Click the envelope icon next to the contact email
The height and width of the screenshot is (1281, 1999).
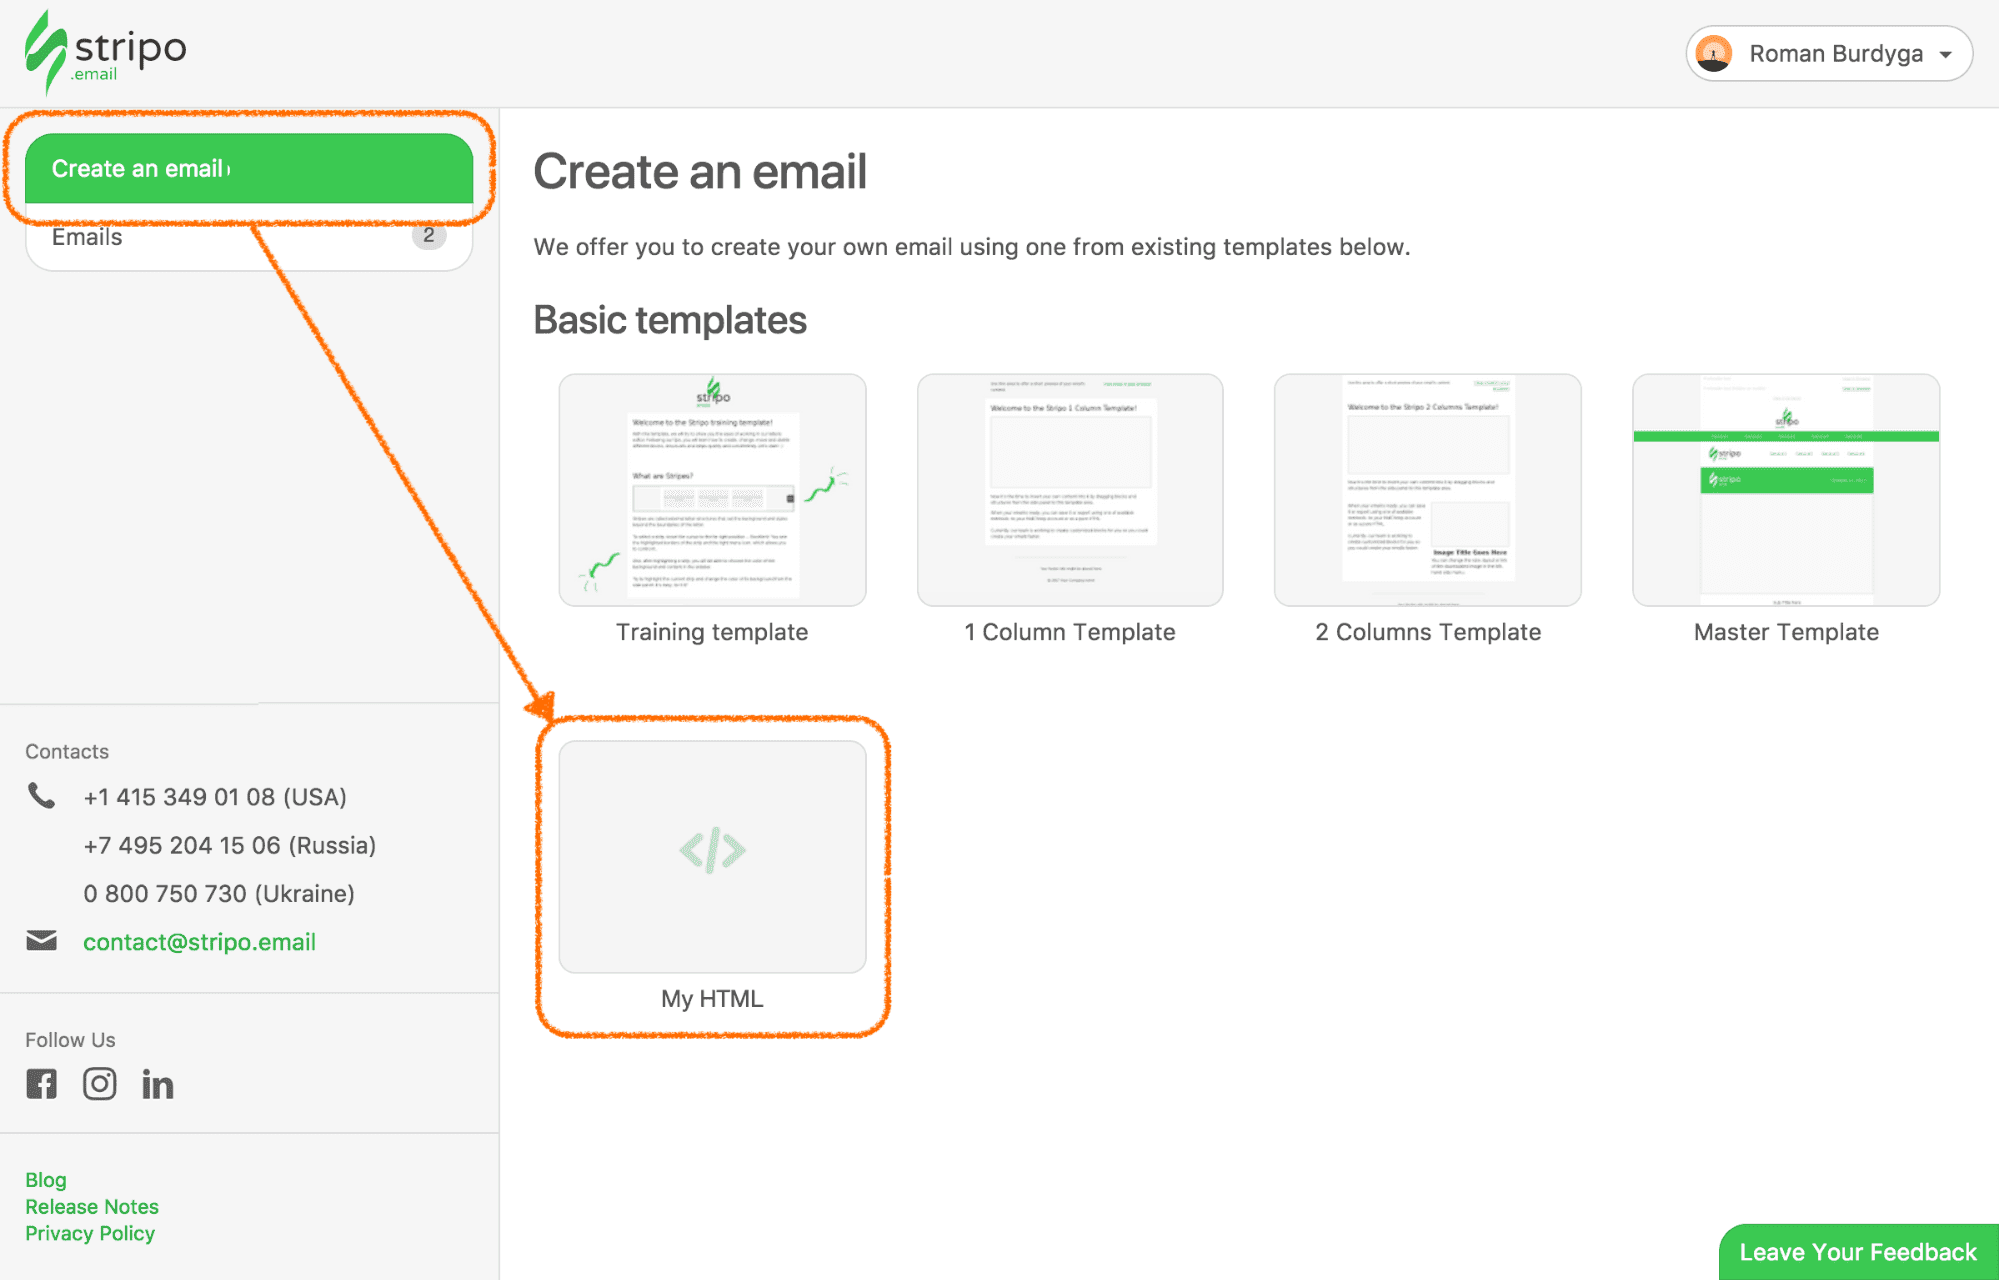[42, 940]
